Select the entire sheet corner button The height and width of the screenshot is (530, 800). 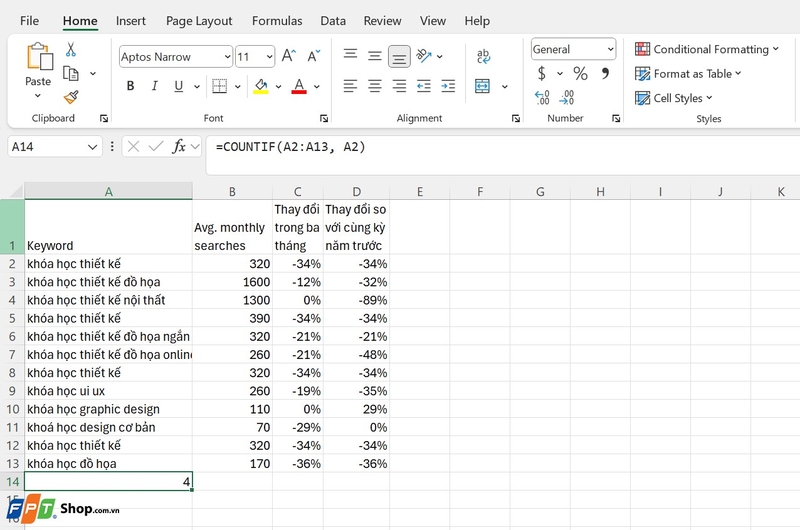[x=12, y=191]
